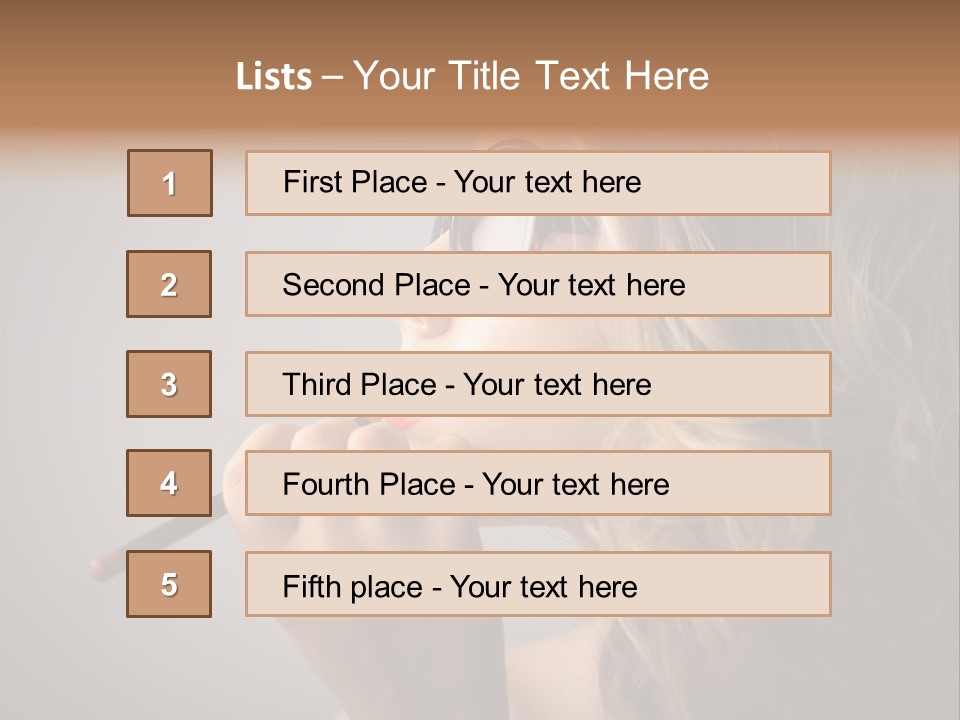This screenshot has width=960, height=720.
Task: Click the empty brown band above title
Action: (480, 22)
